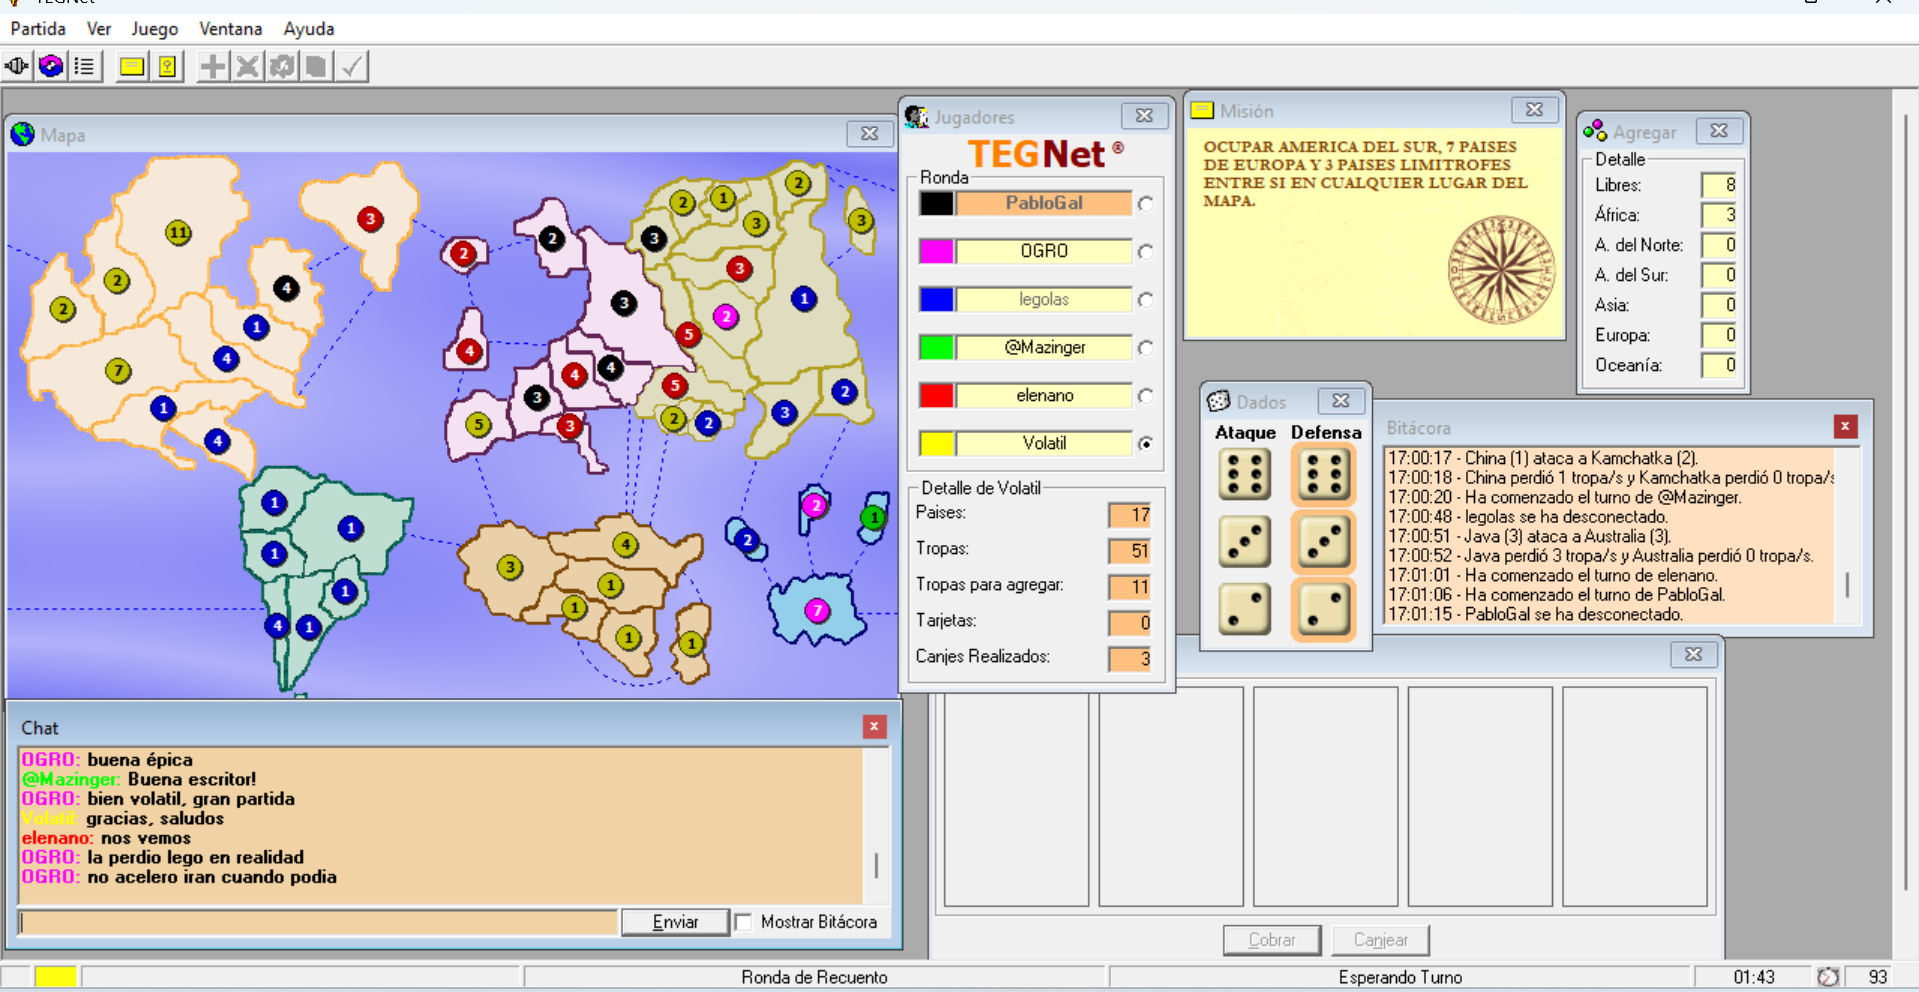This screenshot has width=1919, height=992.
Task: Select the radio button beside PabloGal
Action: point(1146,204)
